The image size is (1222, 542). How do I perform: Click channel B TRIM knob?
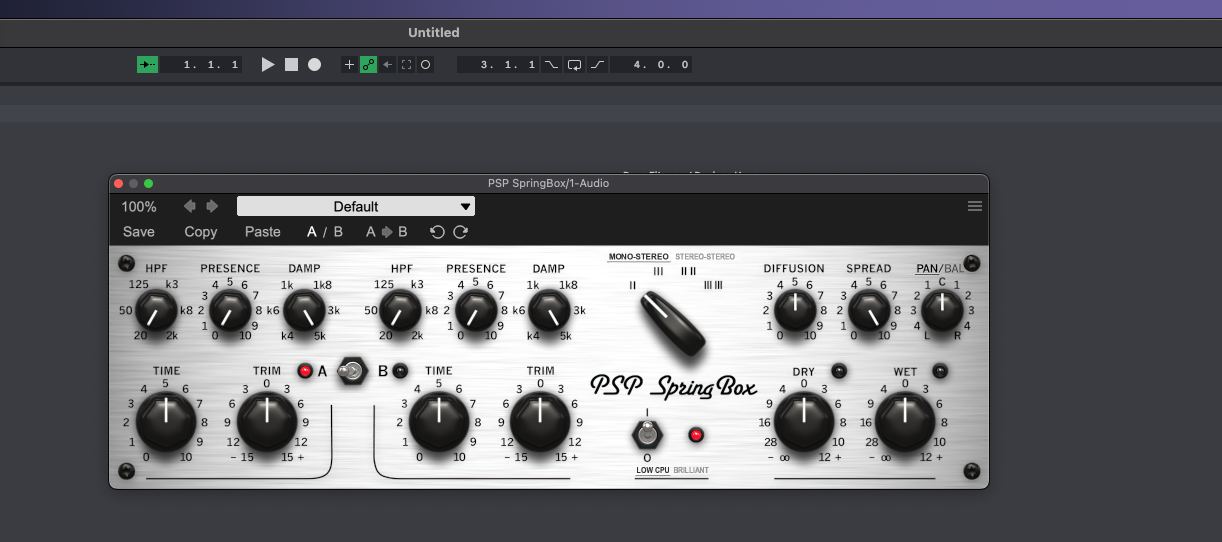pyautogui.click(x=540, y=420)
